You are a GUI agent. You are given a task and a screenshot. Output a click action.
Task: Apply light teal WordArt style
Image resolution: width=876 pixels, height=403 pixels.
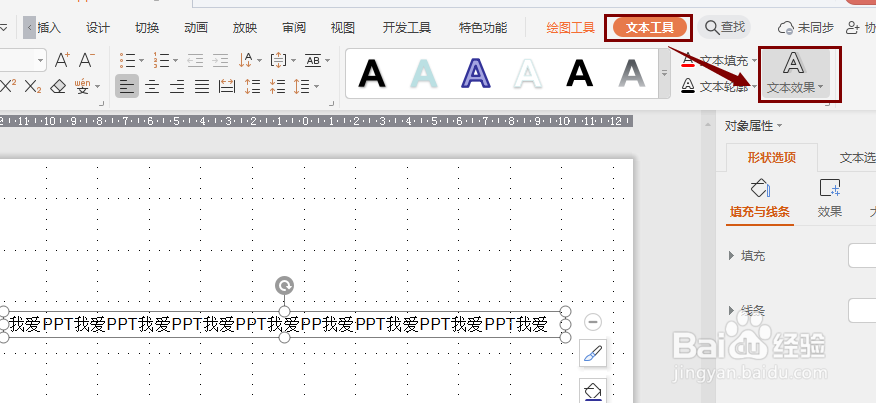424,73
